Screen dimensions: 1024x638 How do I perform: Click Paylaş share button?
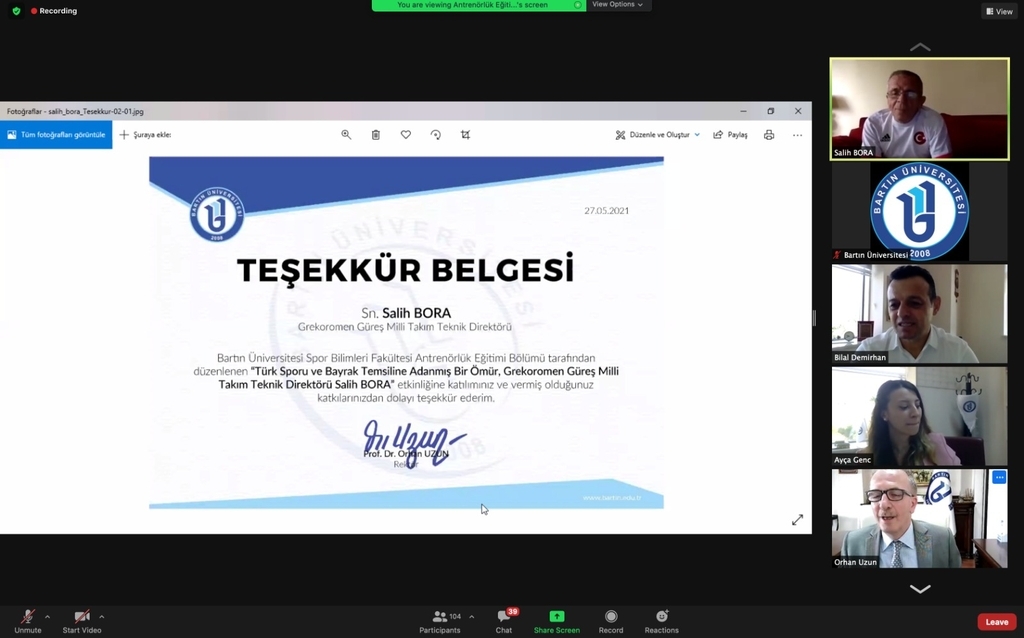click(x=730, y=135)
